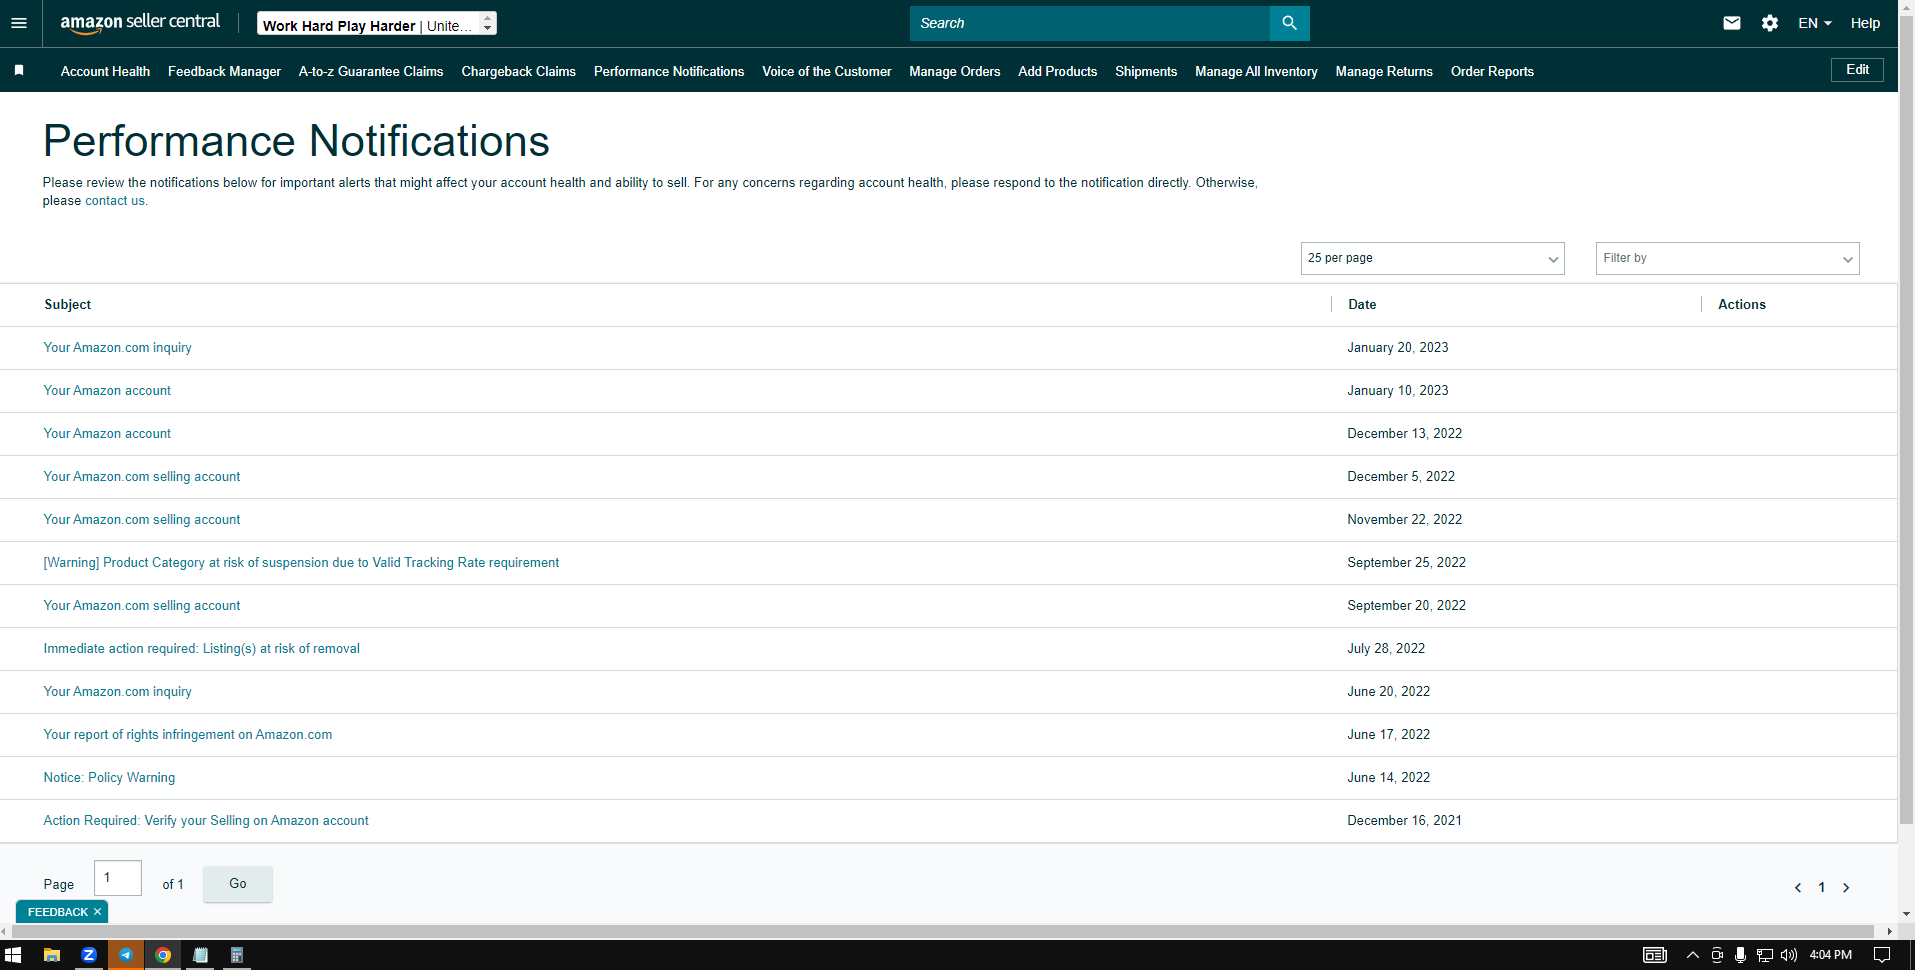1915x970 pixels.
Task: Click the network tray icon
Action: pos(1765,955)
